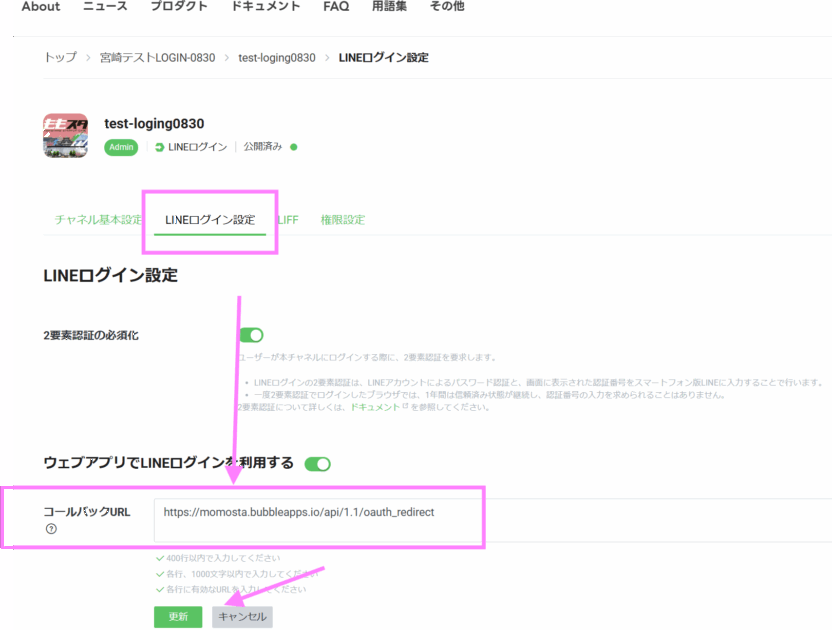The width and height of the screenshot is (832, 630).
Task: Open the ニュース menu item
Action: [x=105, y=6]
